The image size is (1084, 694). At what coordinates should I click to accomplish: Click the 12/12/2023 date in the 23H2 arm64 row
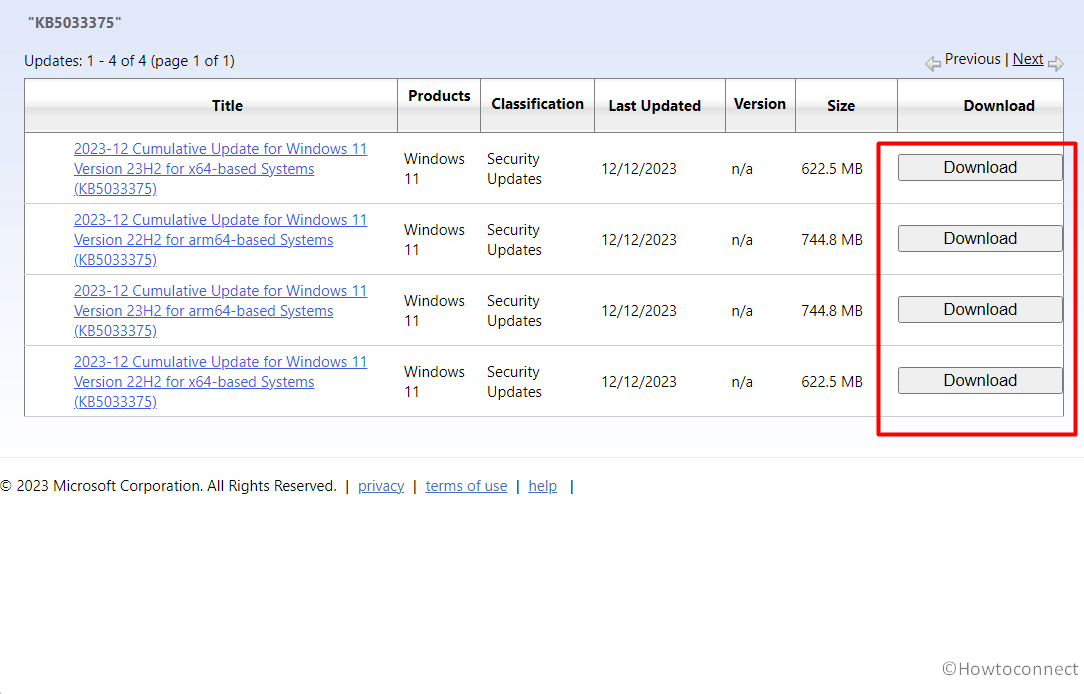(x=639, y=311)
